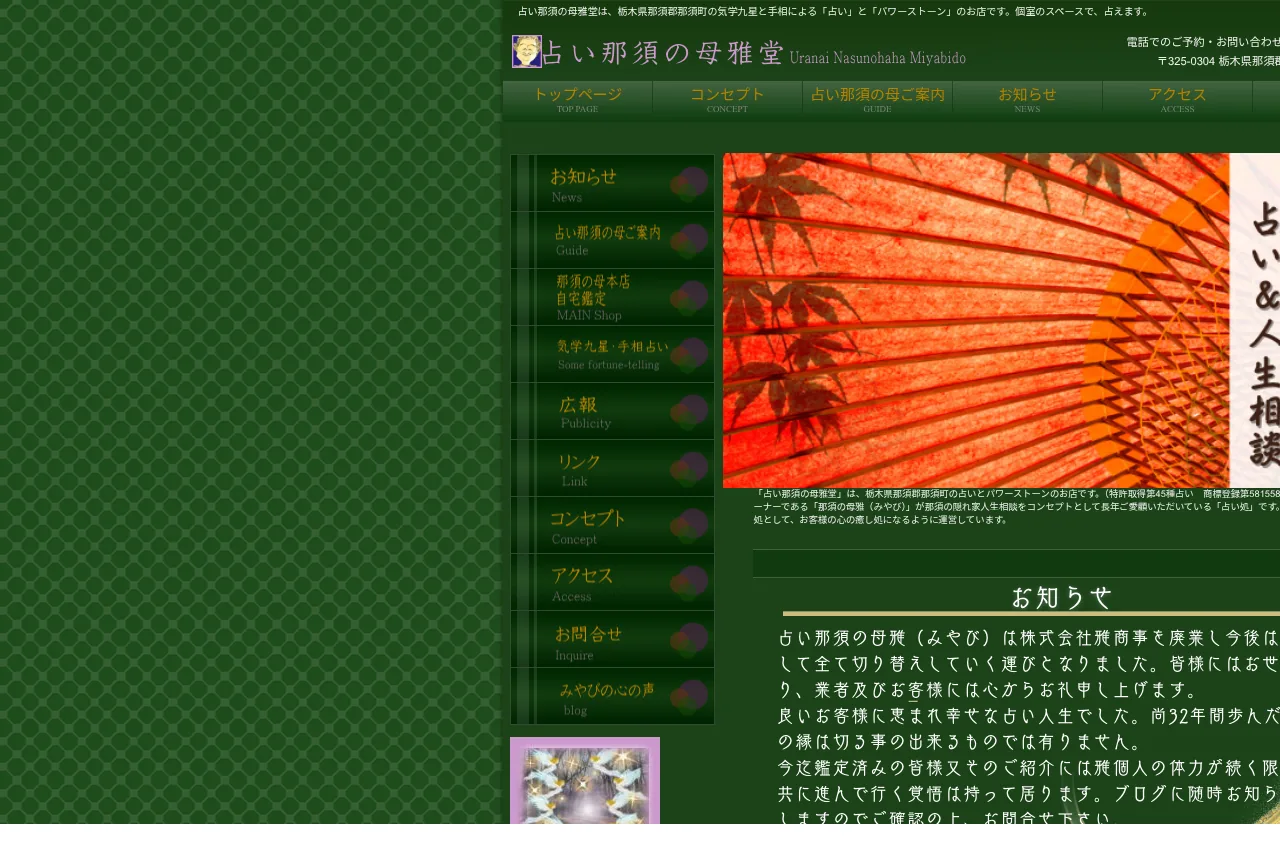The height and width of the screenshot is (860, 1280).
Task: Go to リンク Link sidebar button
Action: point(613,468)
